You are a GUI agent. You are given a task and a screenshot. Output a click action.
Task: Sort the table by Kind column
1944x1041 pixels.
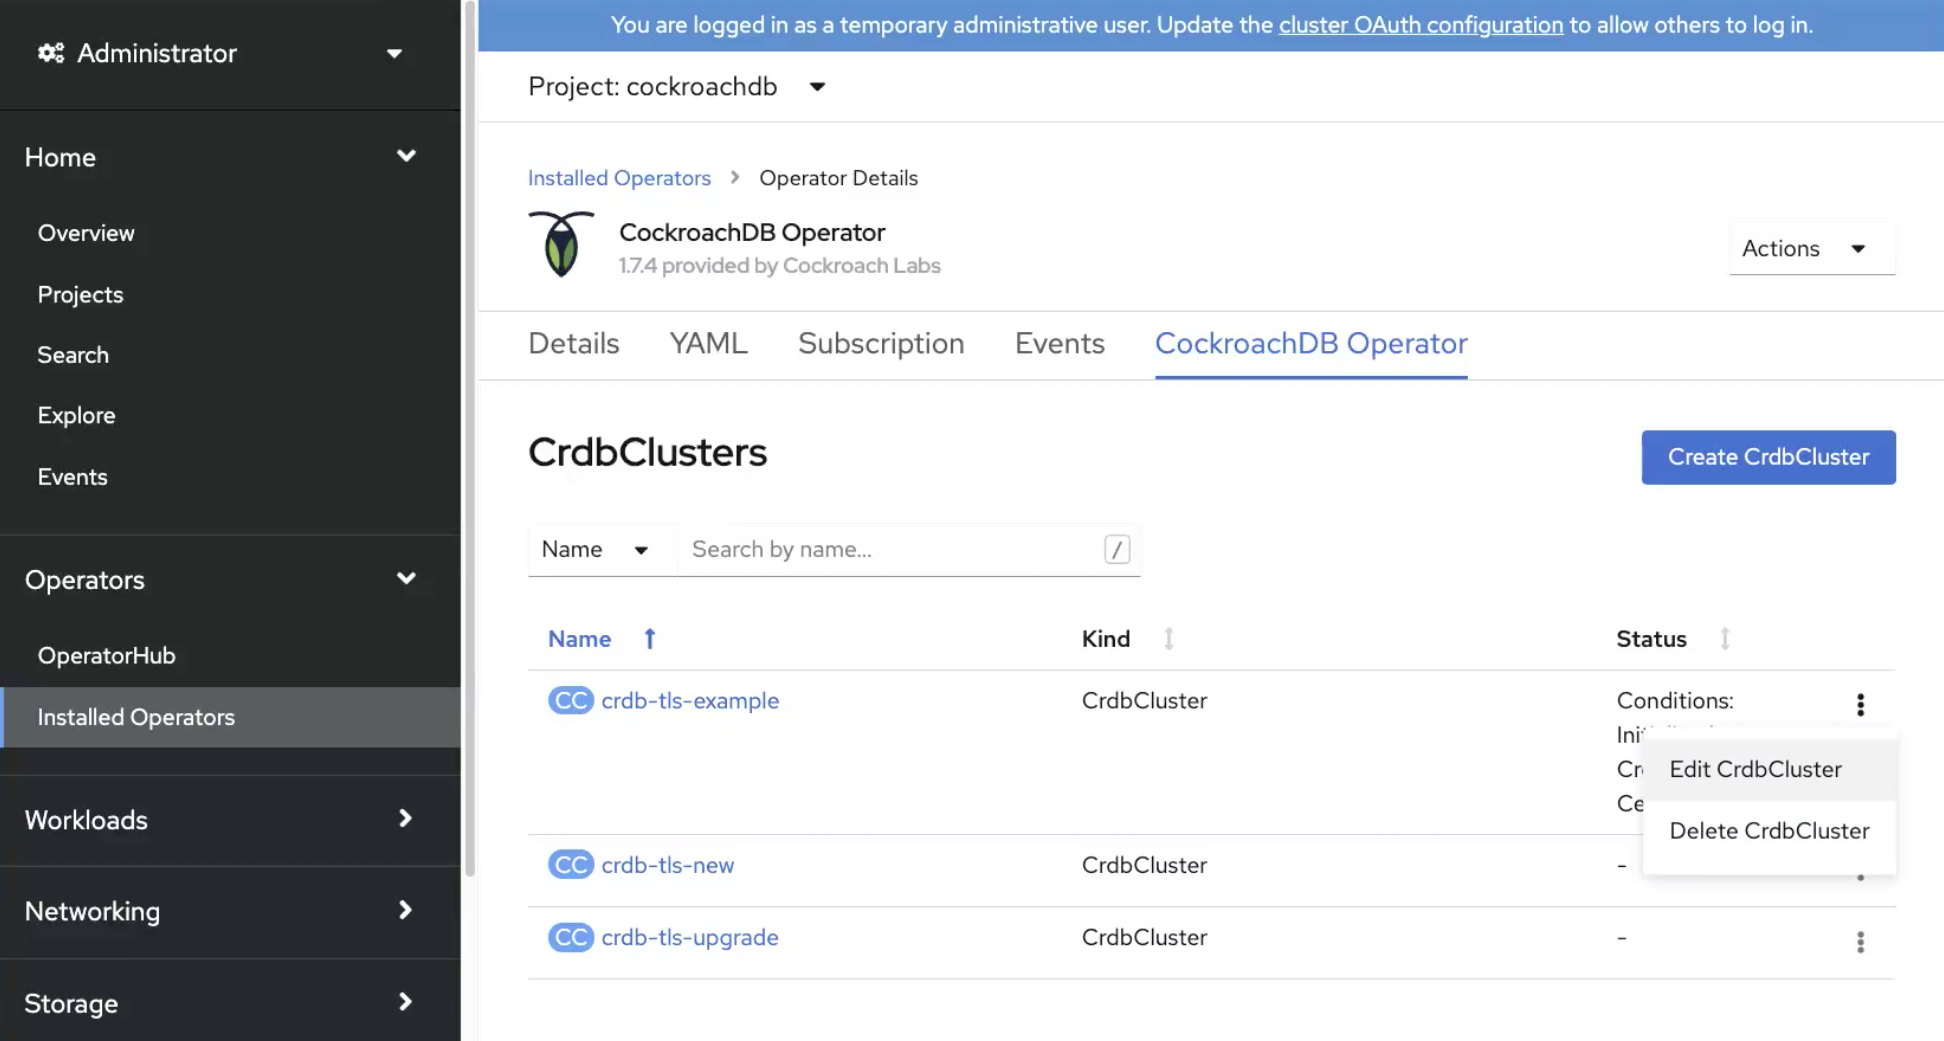click(x=1169, y=638)
